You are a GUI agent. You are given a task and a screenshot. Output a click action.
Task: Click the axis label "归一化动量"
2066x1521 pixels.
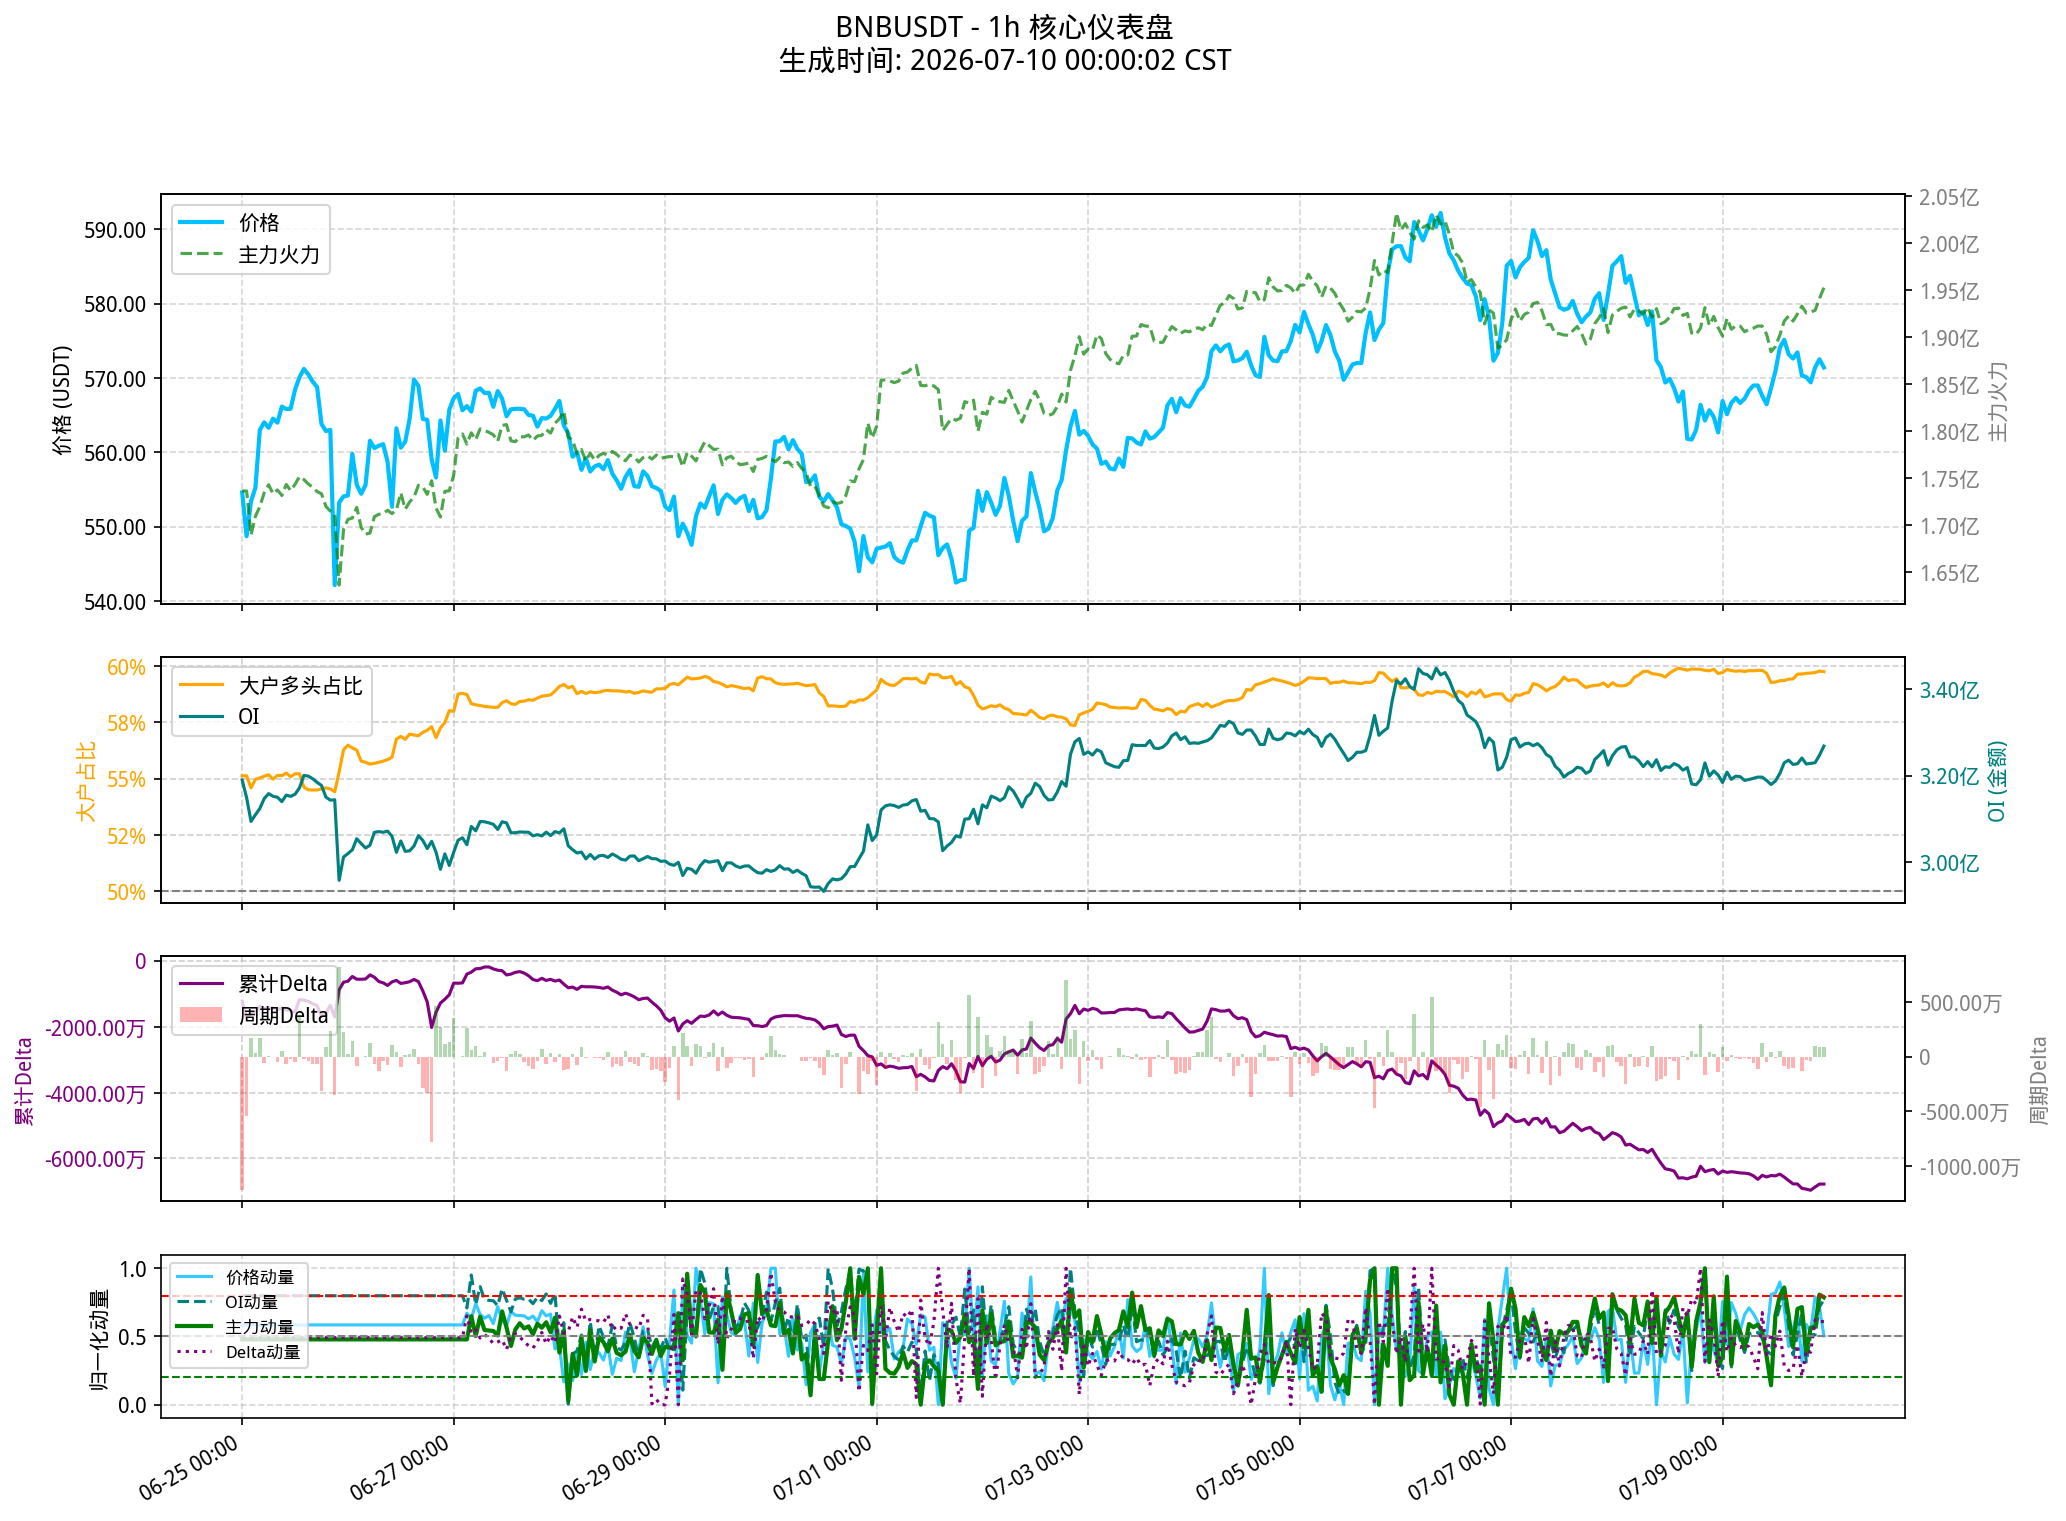click(100, 1340)
